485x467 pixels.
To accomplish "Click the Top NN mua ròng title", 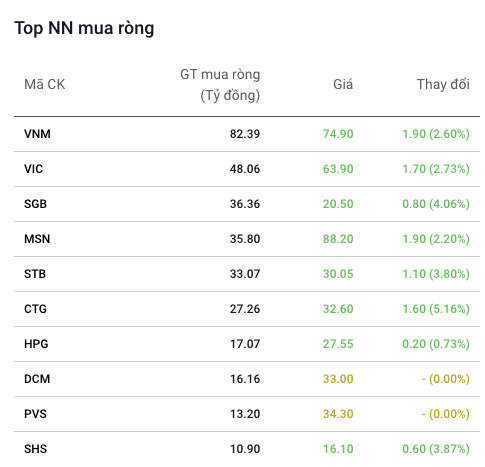I will point(84,28).
